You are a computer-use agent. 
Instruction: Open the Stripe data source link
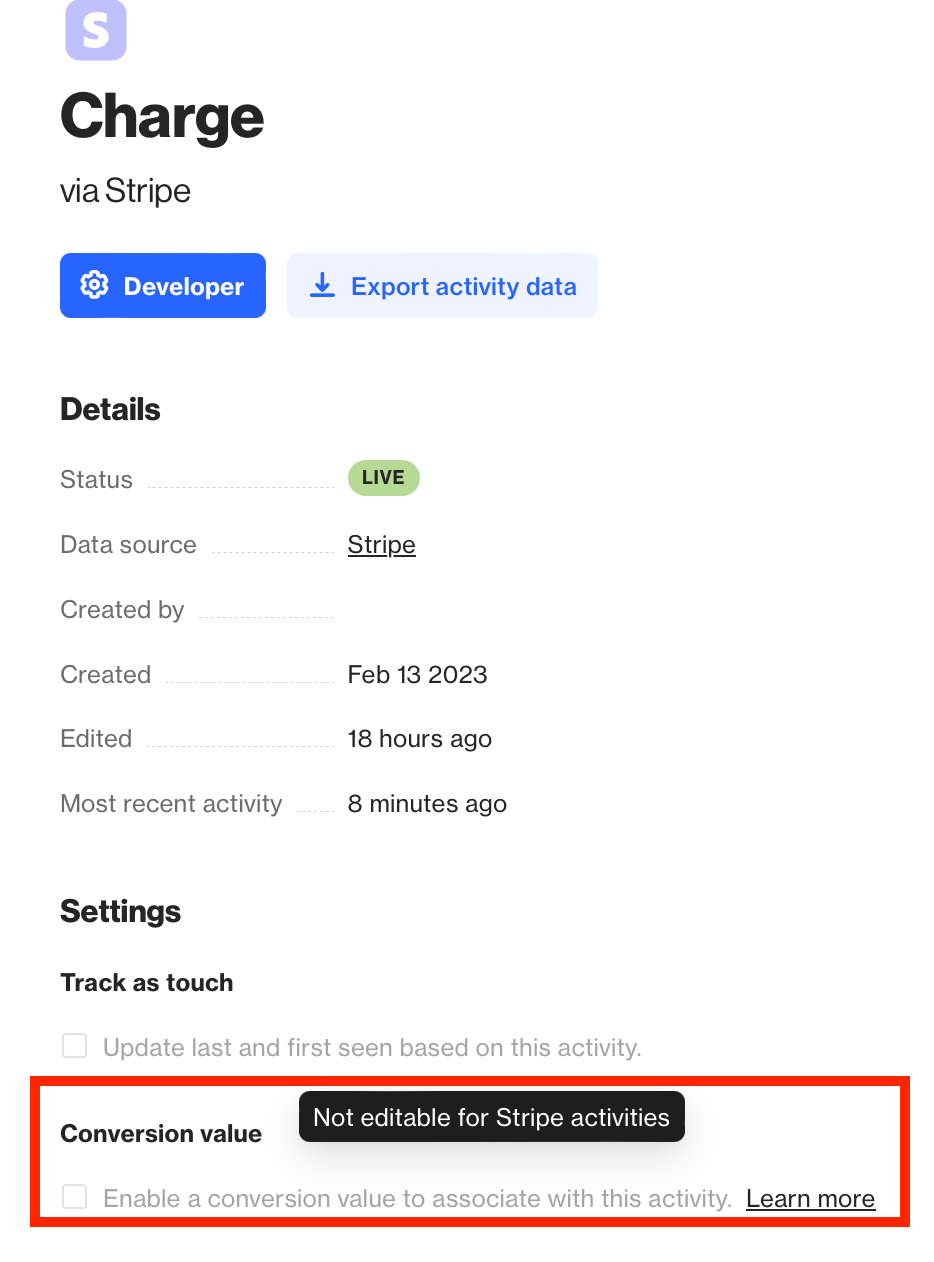click(x=381, y=545)
